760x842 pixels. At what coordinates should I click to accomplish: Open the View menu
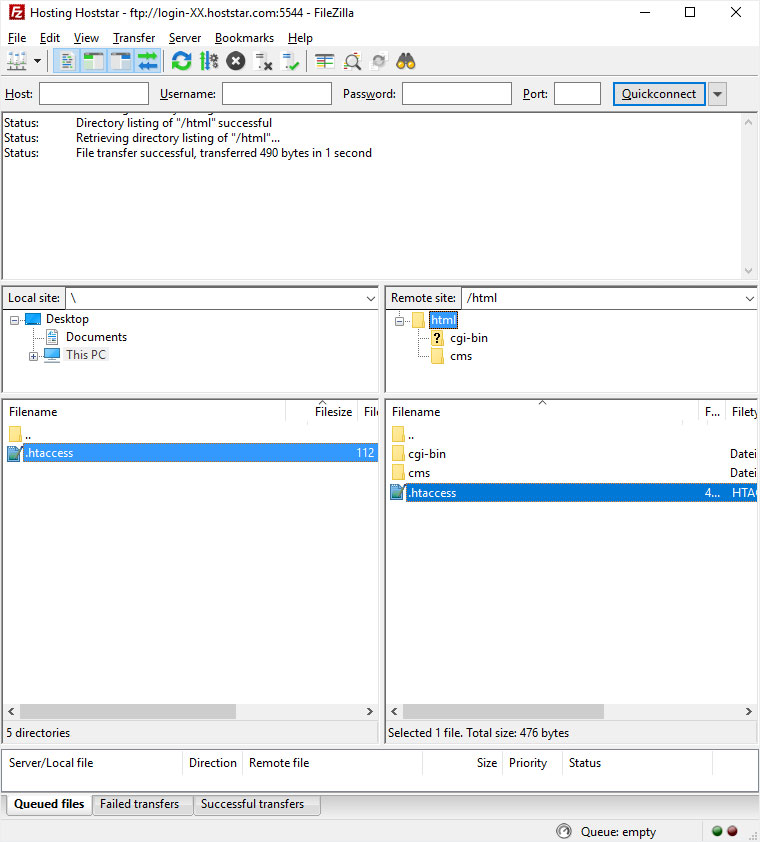point(86,38)
